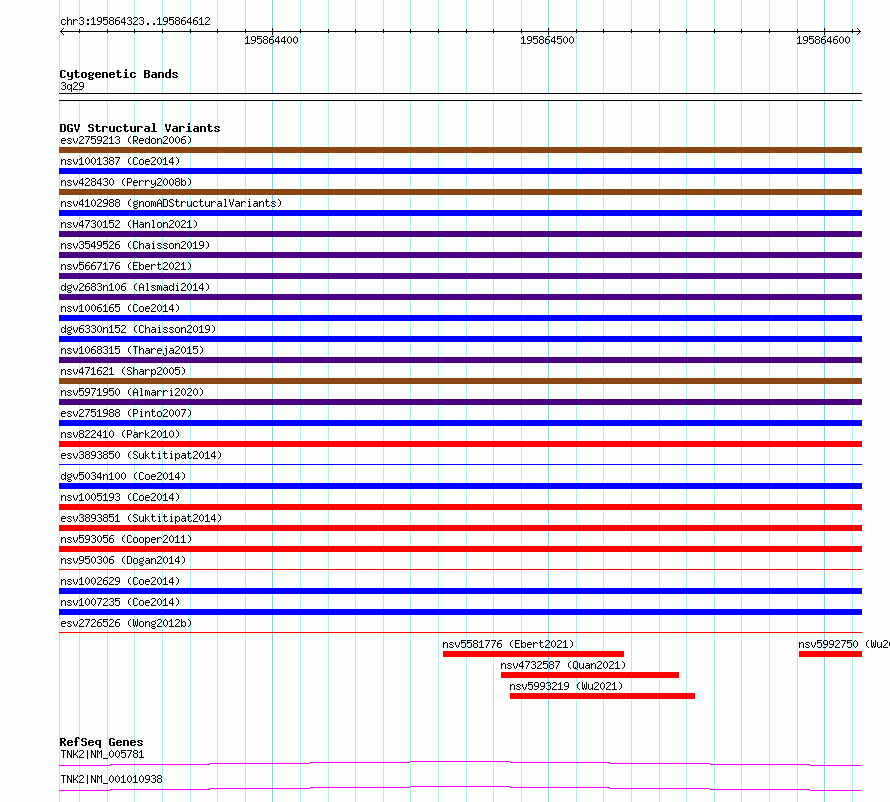Screen dimensions: 890x802
Task: Click the red bar under nsv5992750
Action: click(x=830, y=654)
